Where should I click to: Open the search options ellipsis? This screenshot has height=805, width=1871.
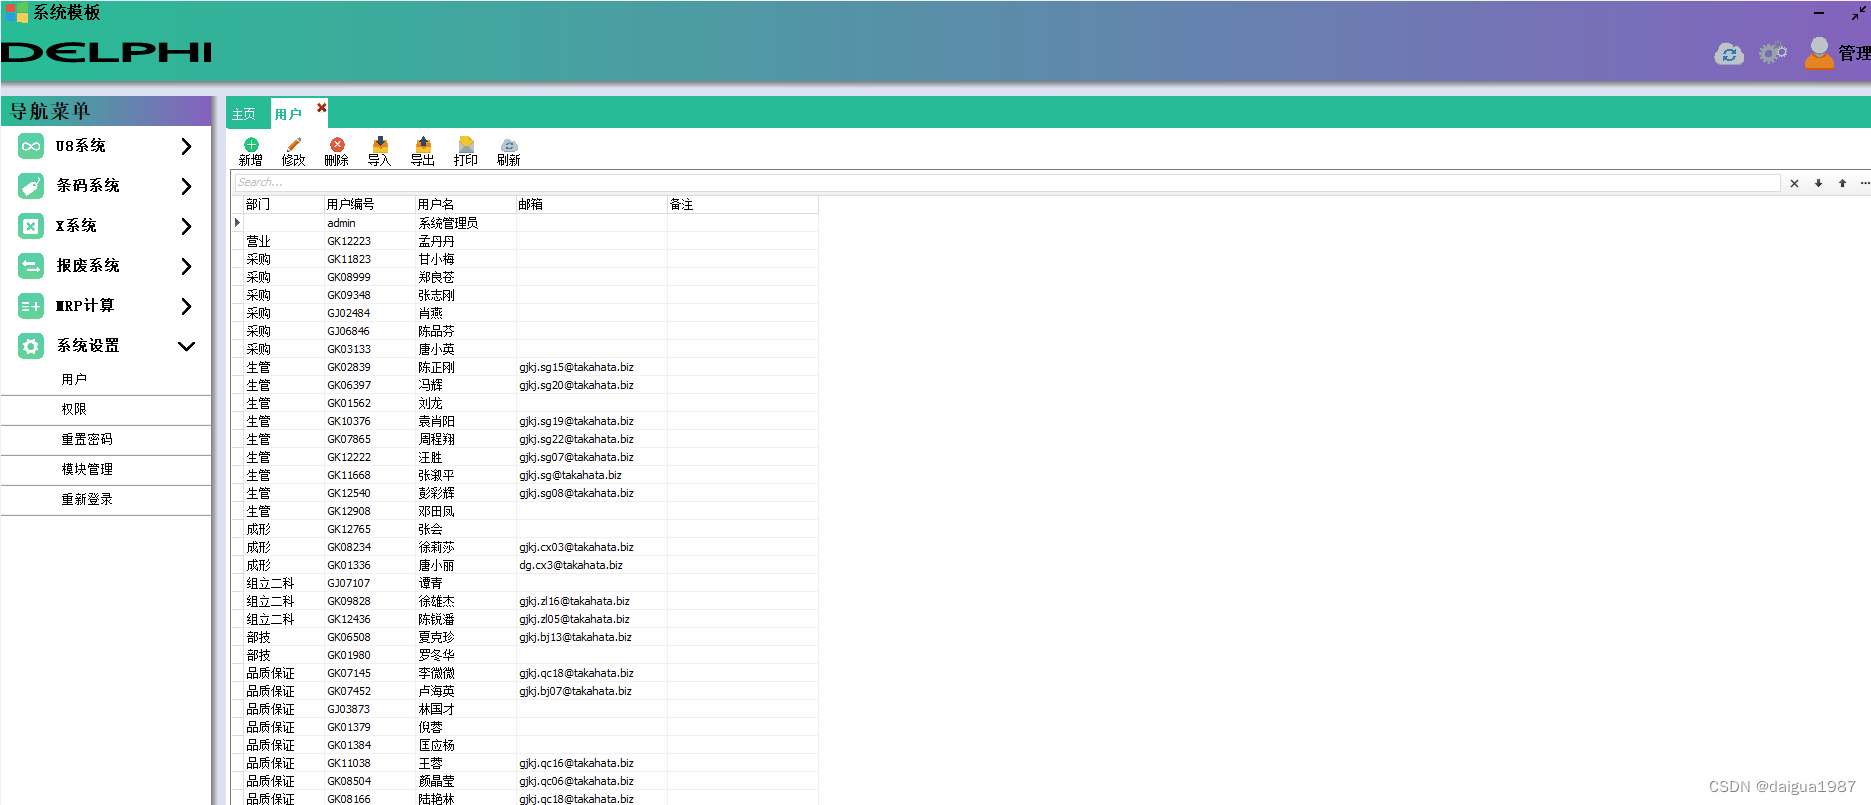point(1864,183)
